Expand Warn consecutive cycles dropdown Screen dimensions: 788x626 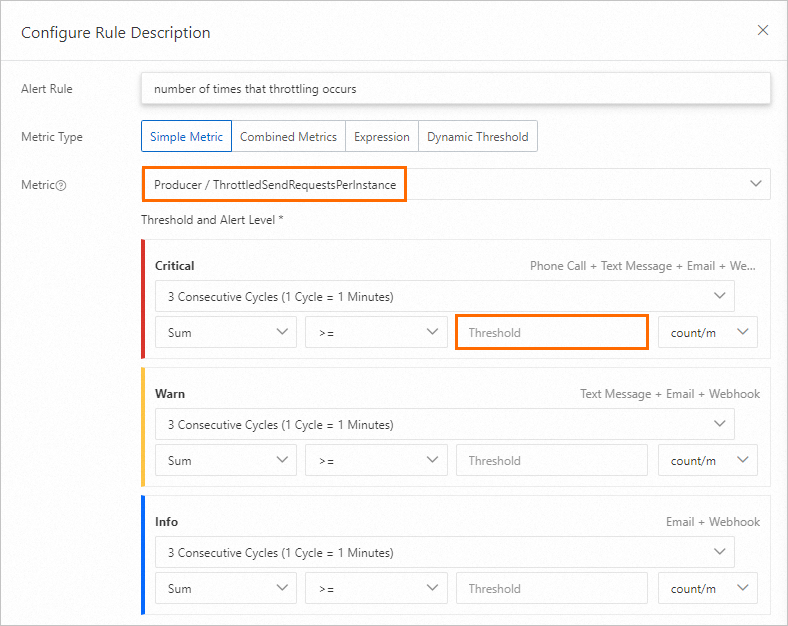[x=444, y=425]
